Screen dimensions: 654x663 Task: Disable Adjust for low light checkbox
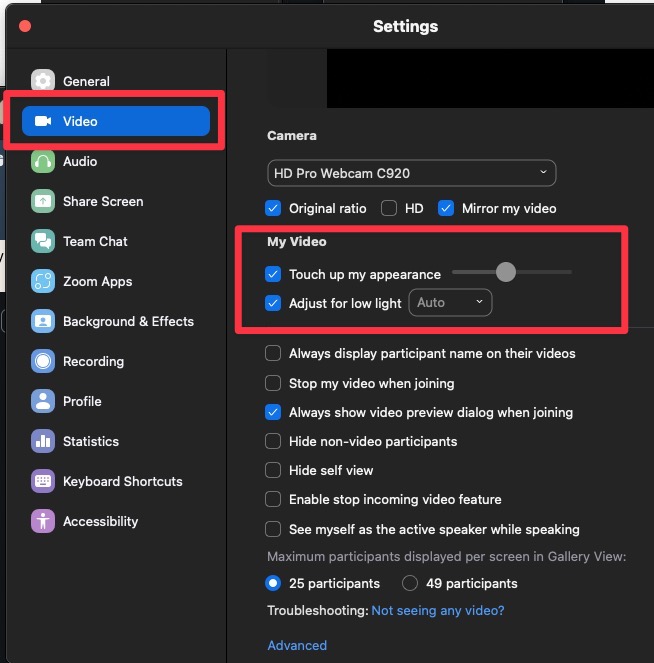273,303
